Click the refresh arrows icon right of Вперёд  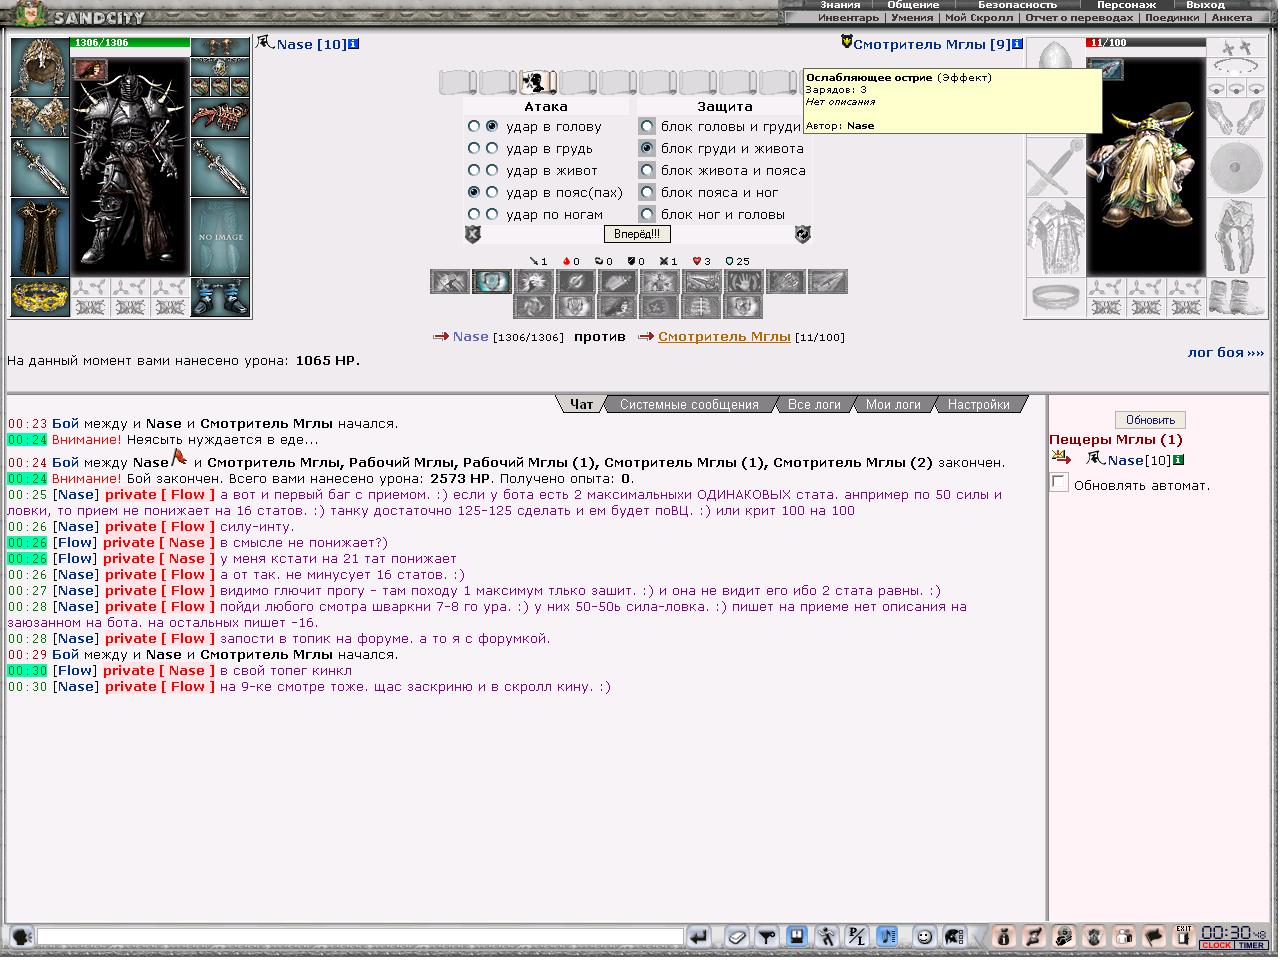tap(802, 234)
